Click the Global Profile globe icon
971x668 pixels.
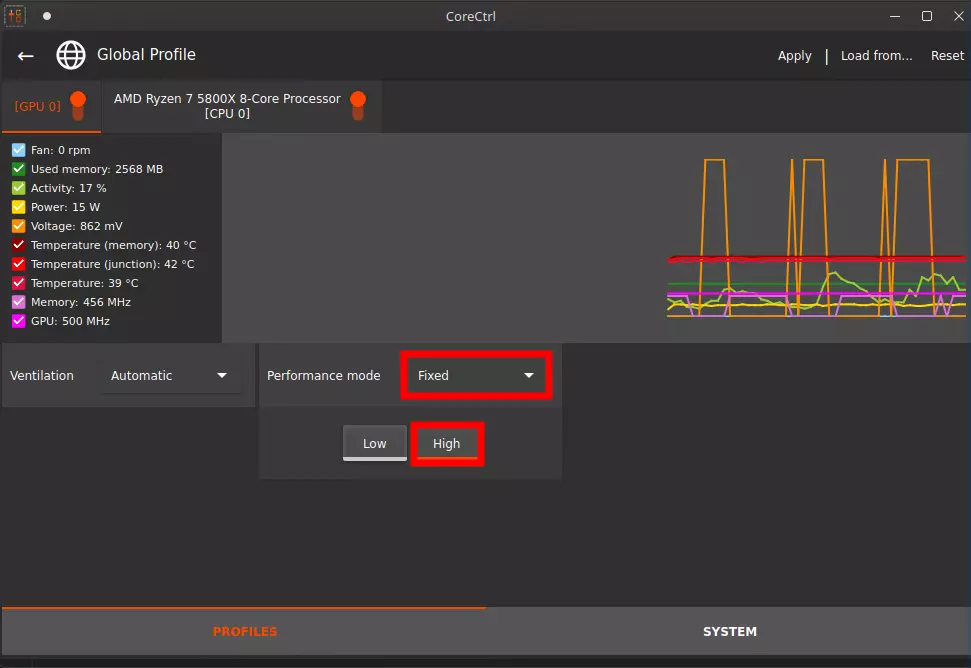tap(71, 55)
